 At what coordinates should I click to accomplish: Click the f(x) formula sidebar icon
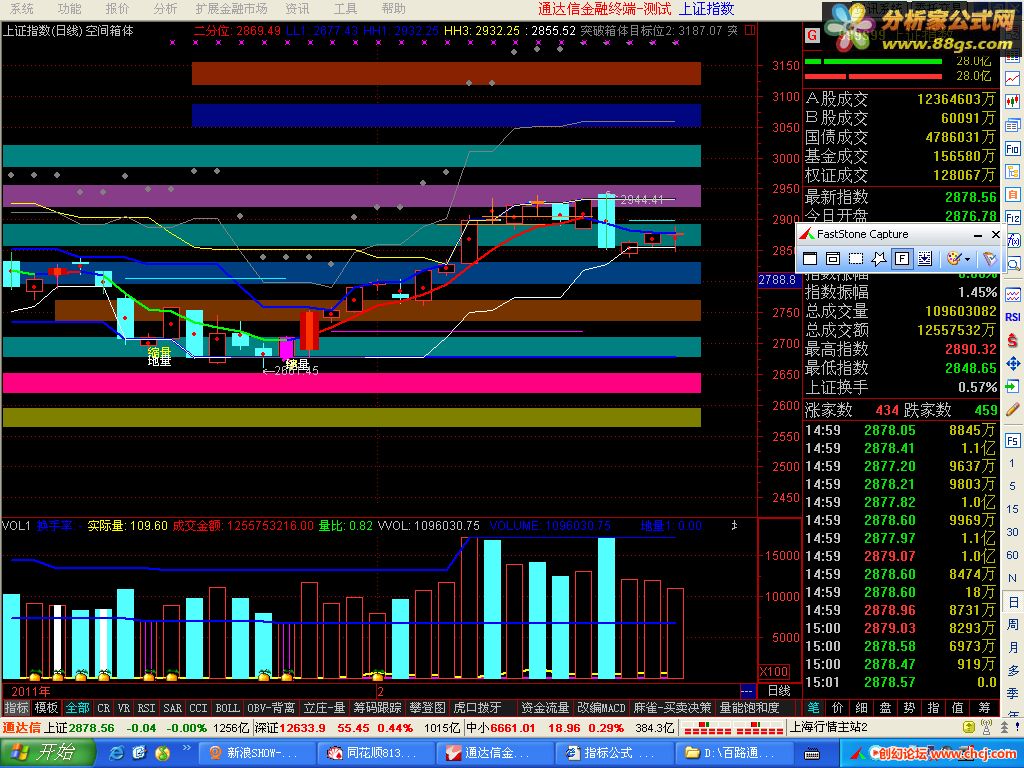click(1013, 241)
